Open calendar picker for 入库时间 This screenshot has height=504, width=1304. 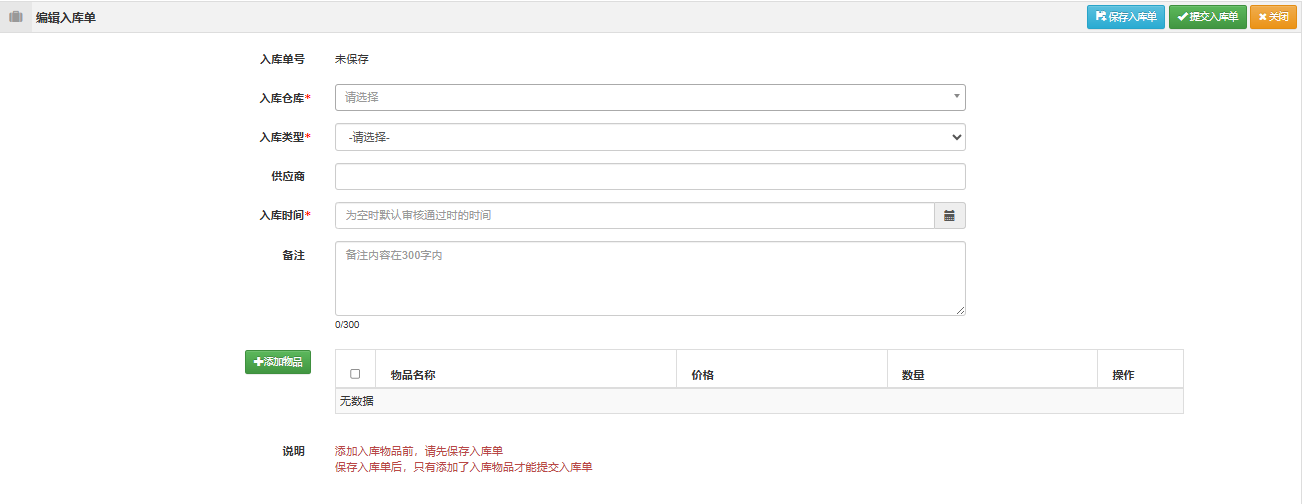[x=949, y=216]
